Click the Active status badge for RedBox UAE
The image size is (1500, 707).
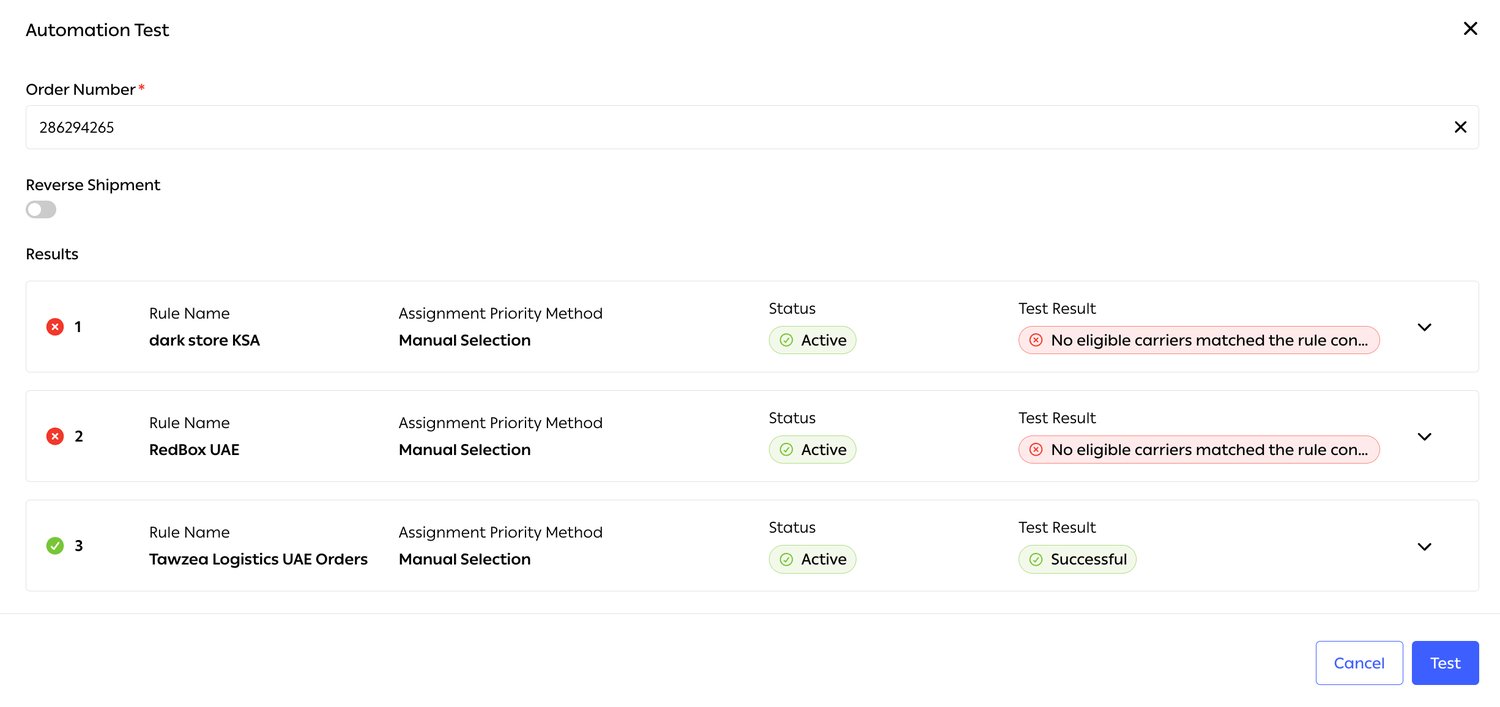(813, 450)
